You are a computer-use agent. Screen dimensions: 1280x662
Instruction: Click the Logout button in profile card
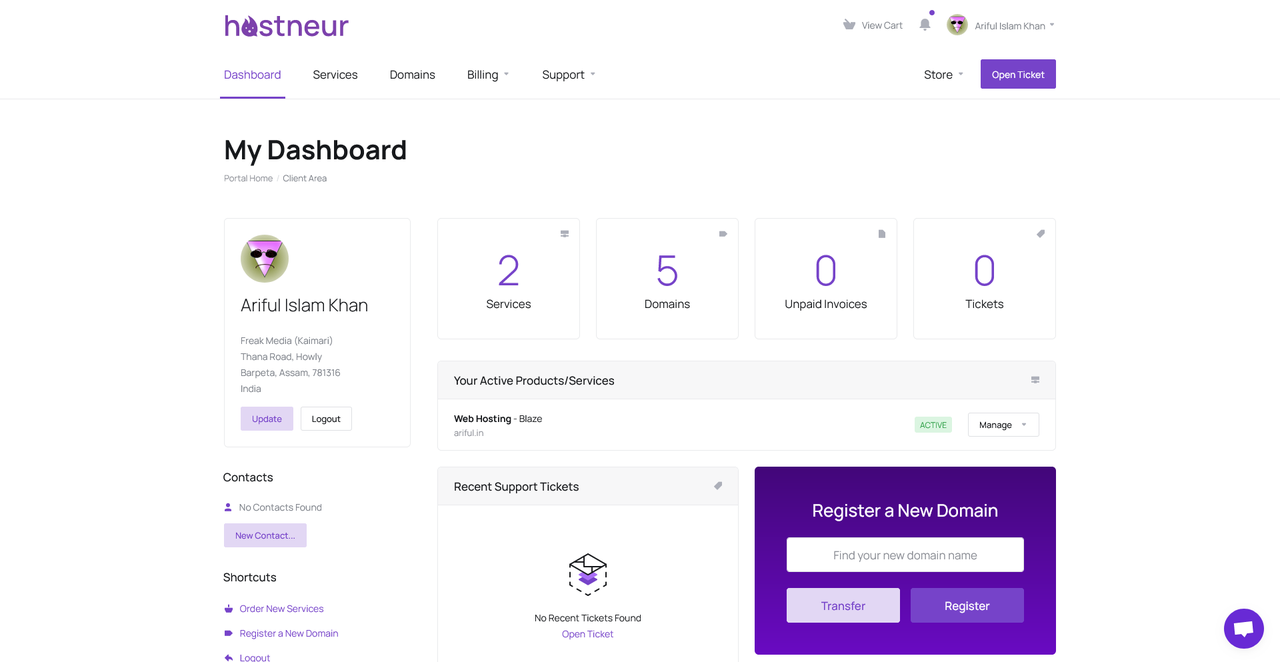(x=326, y=419)
